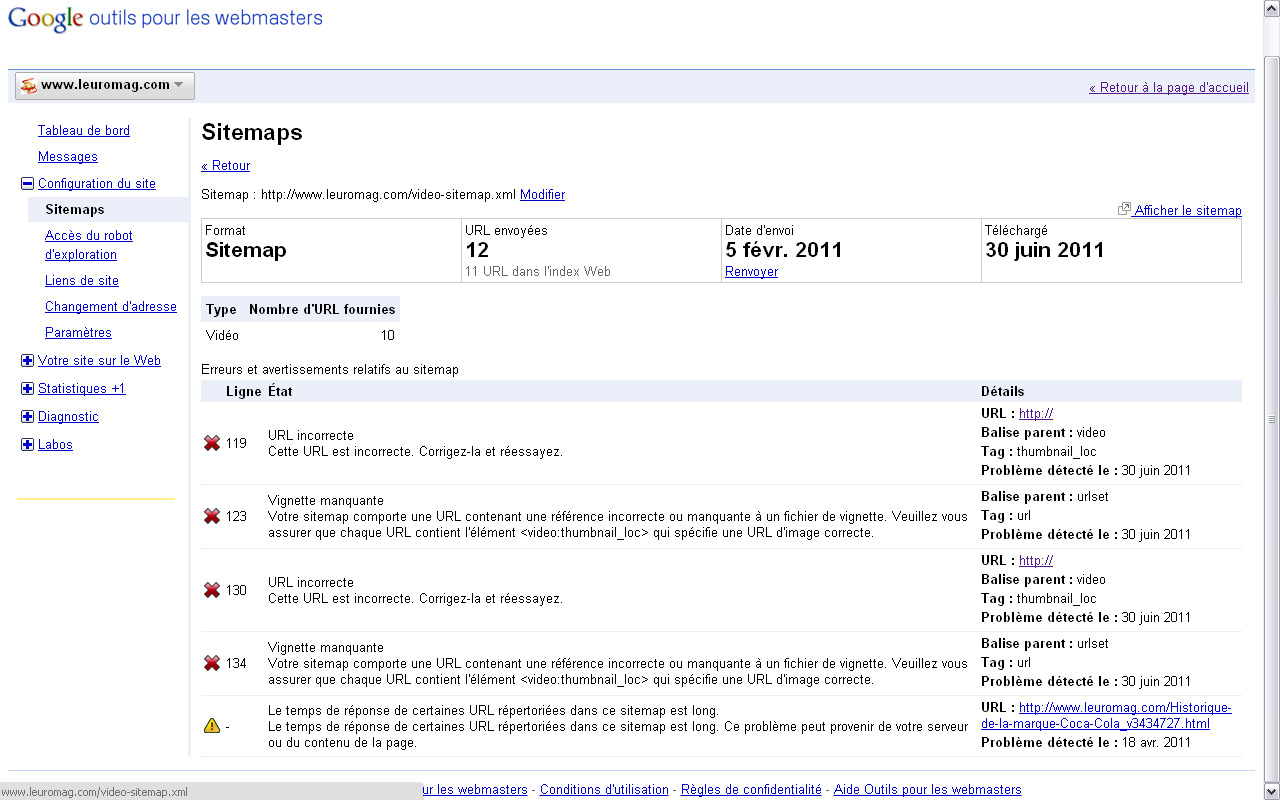Click the red error icon for line 119
The width and height of the screenshot is (1280, 800).
click(212, 443)
